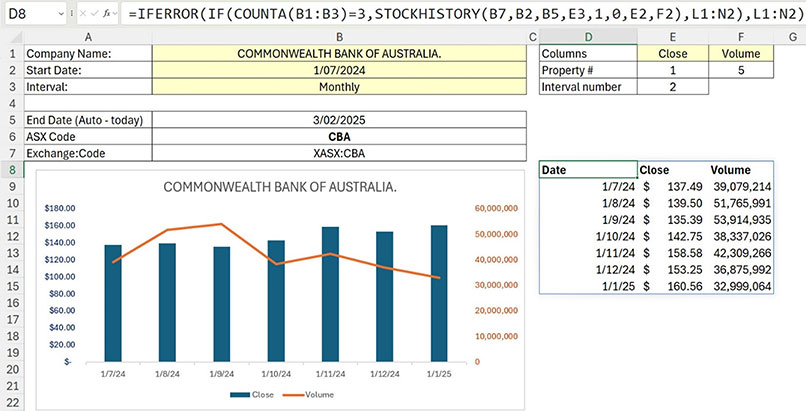
Task: Select the 'Exchange:Code' label cell
Action: click(x=88, y=153)
